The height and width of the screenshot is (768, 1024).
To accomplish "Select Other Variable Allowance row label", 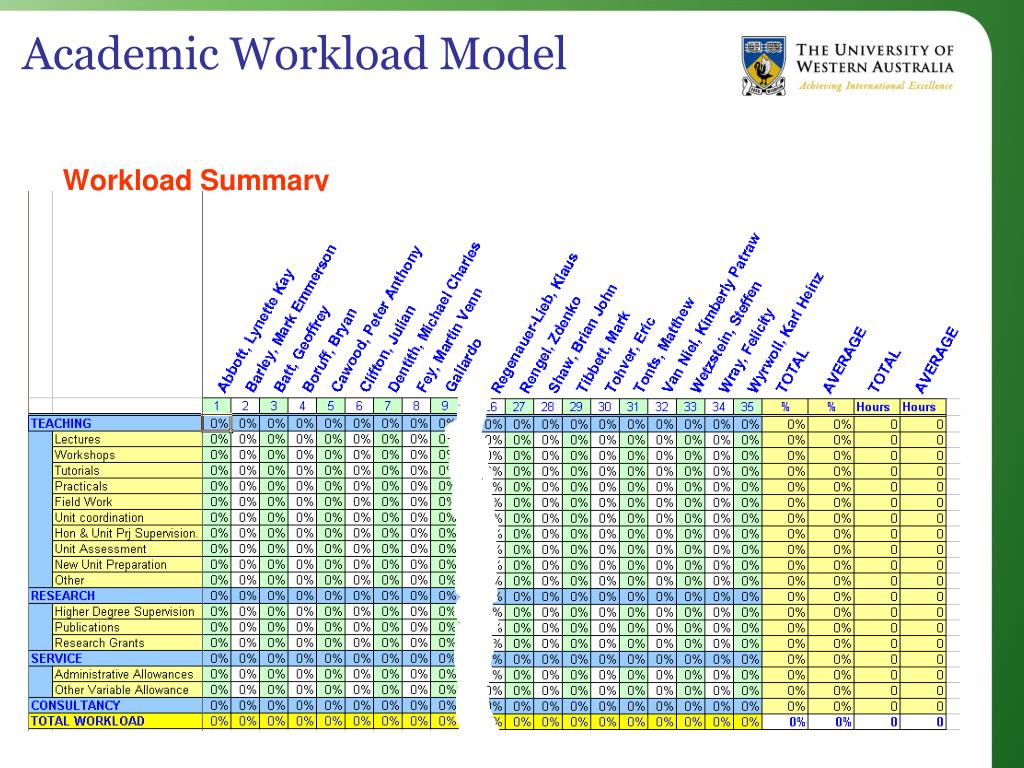I will click(127, 690).
